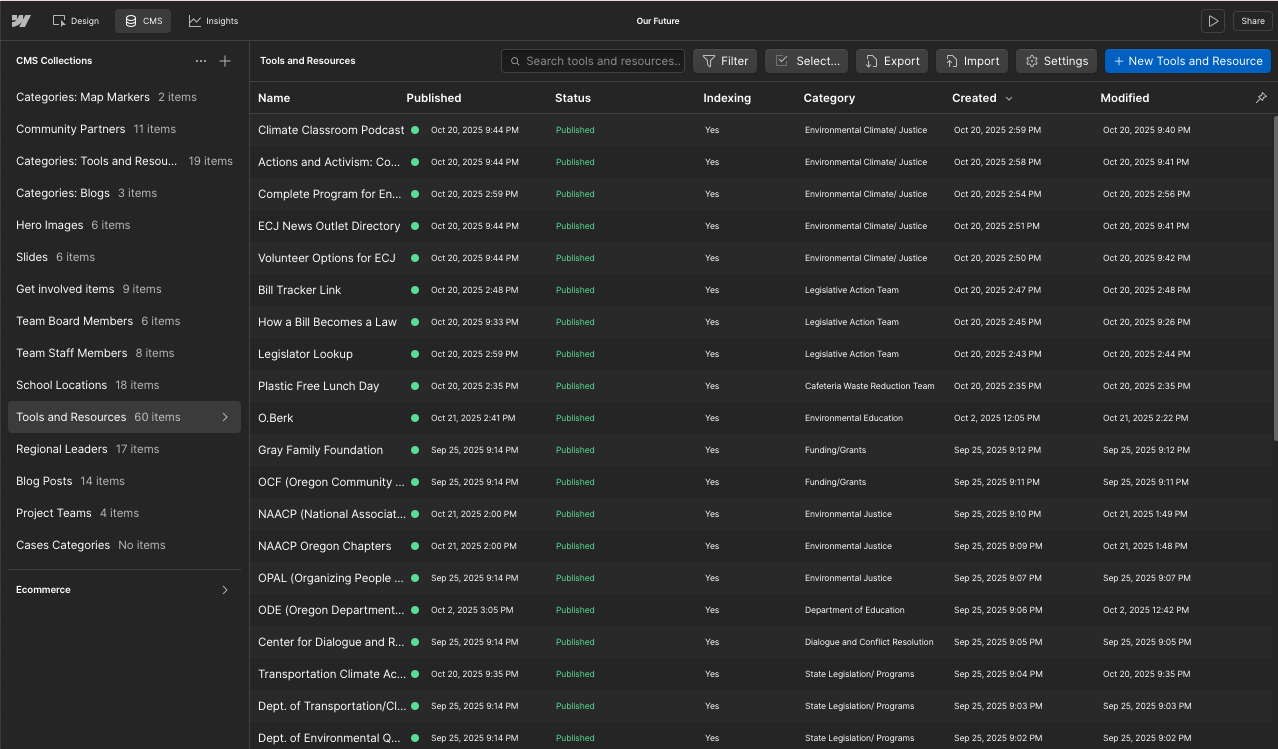Add a new CMS collection with plus icon
Screen dimensions: 1278x749
pos(225,61)
